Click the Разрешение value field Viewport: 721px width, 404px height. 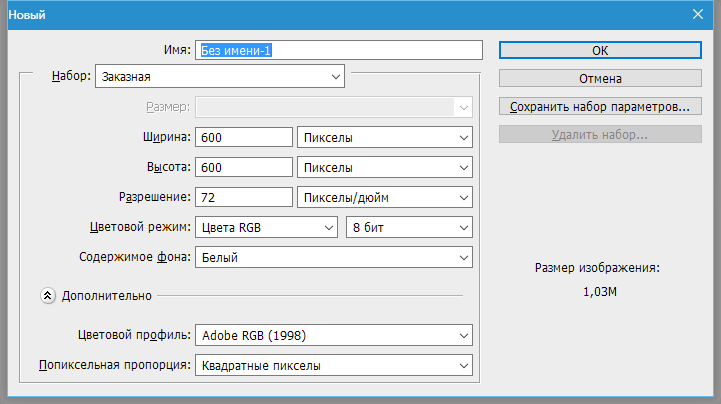tap(244, 197)
